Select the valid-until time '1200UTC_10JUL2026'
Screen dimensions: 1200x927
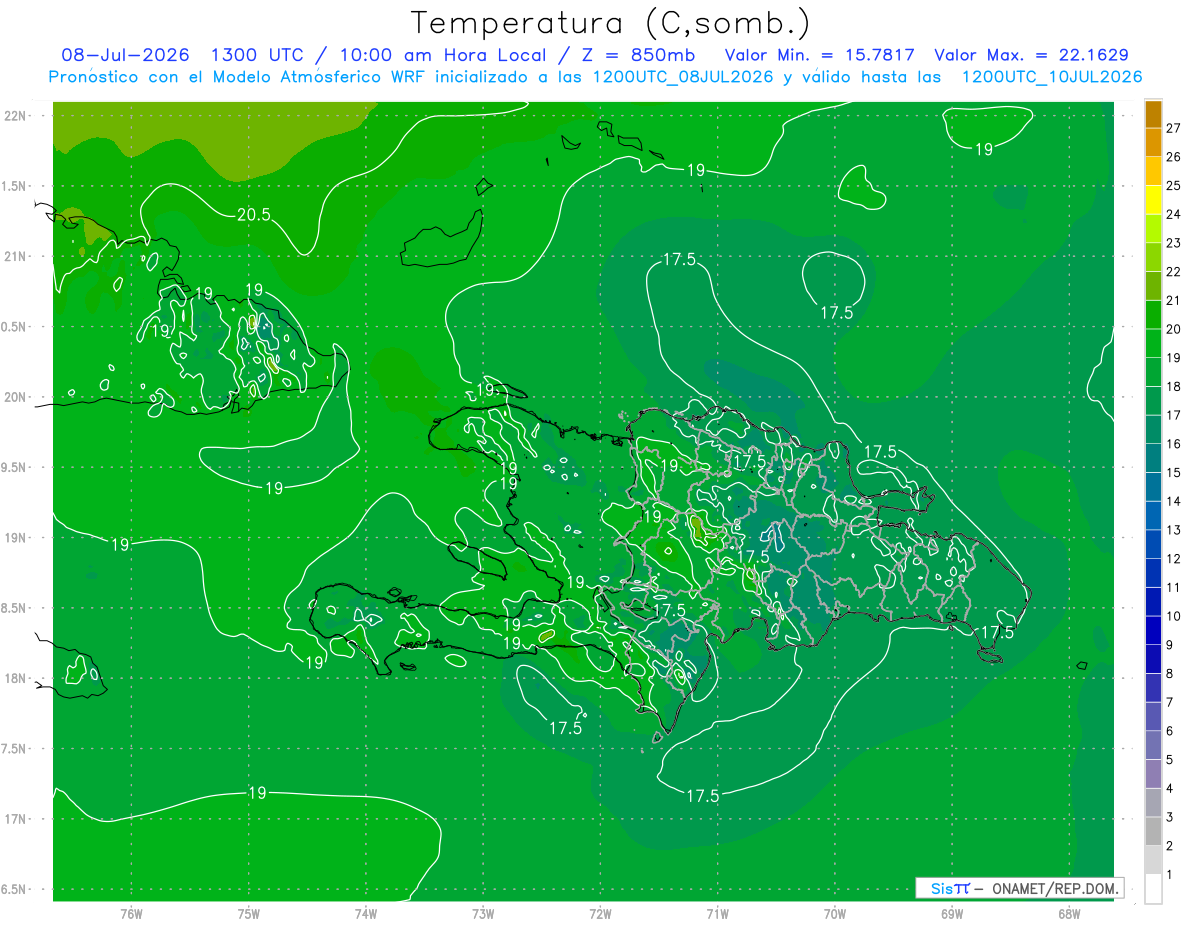[x=1052, y=77]
